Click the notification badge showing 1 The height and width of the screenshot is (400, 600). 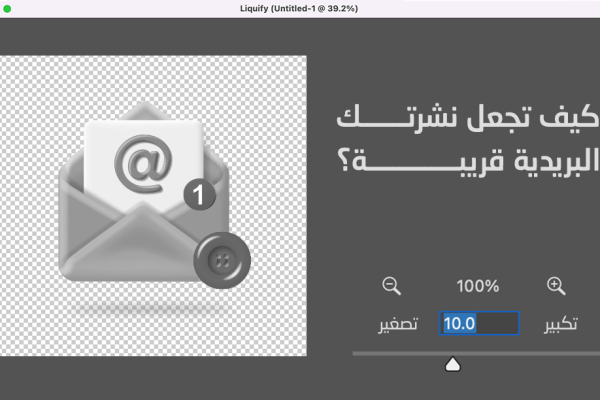[x=200, y=195]
